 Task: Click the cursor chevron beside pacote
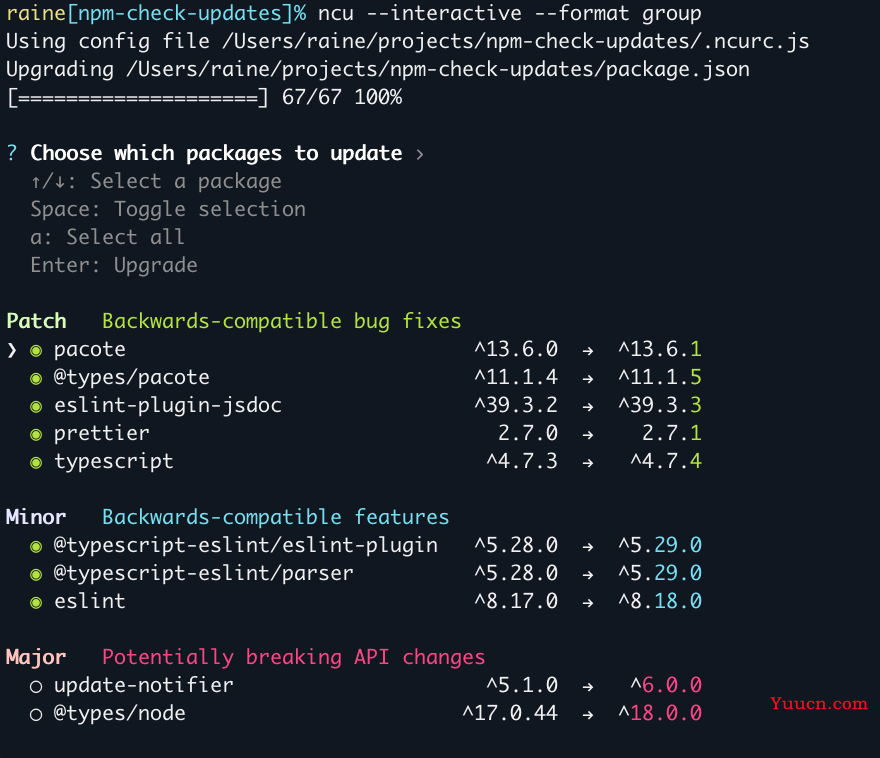[12, 351]
